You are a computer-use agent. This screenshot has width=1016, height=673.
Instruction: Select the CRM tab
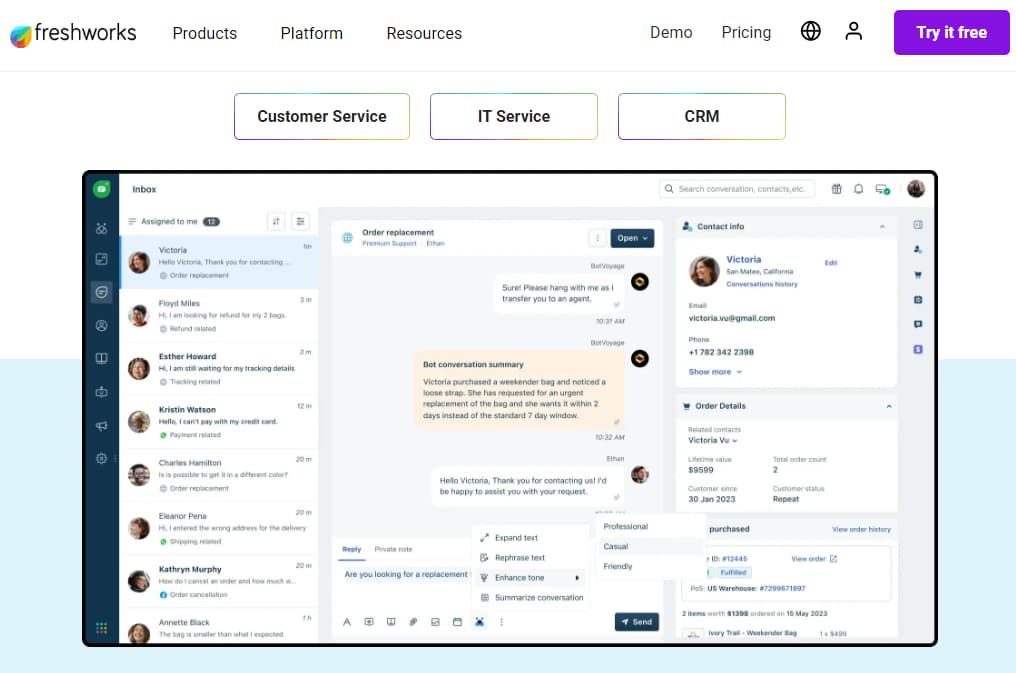click(x=702, y=117)
